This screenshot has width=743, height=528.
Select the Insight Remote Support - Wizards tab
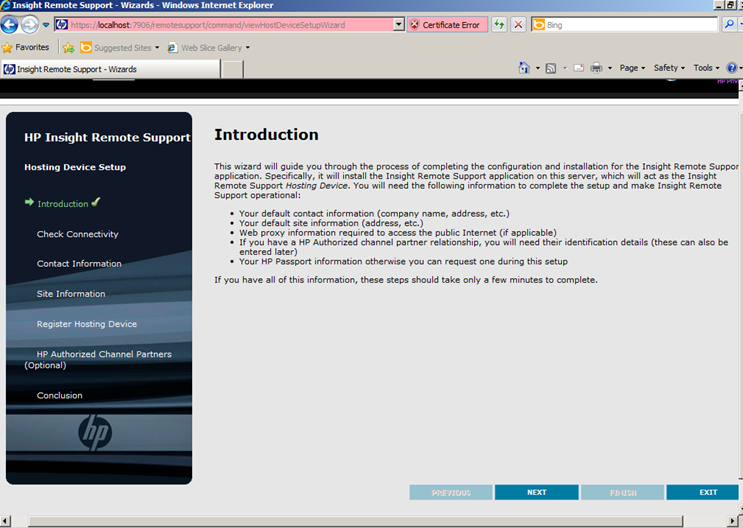coord(111,69)
